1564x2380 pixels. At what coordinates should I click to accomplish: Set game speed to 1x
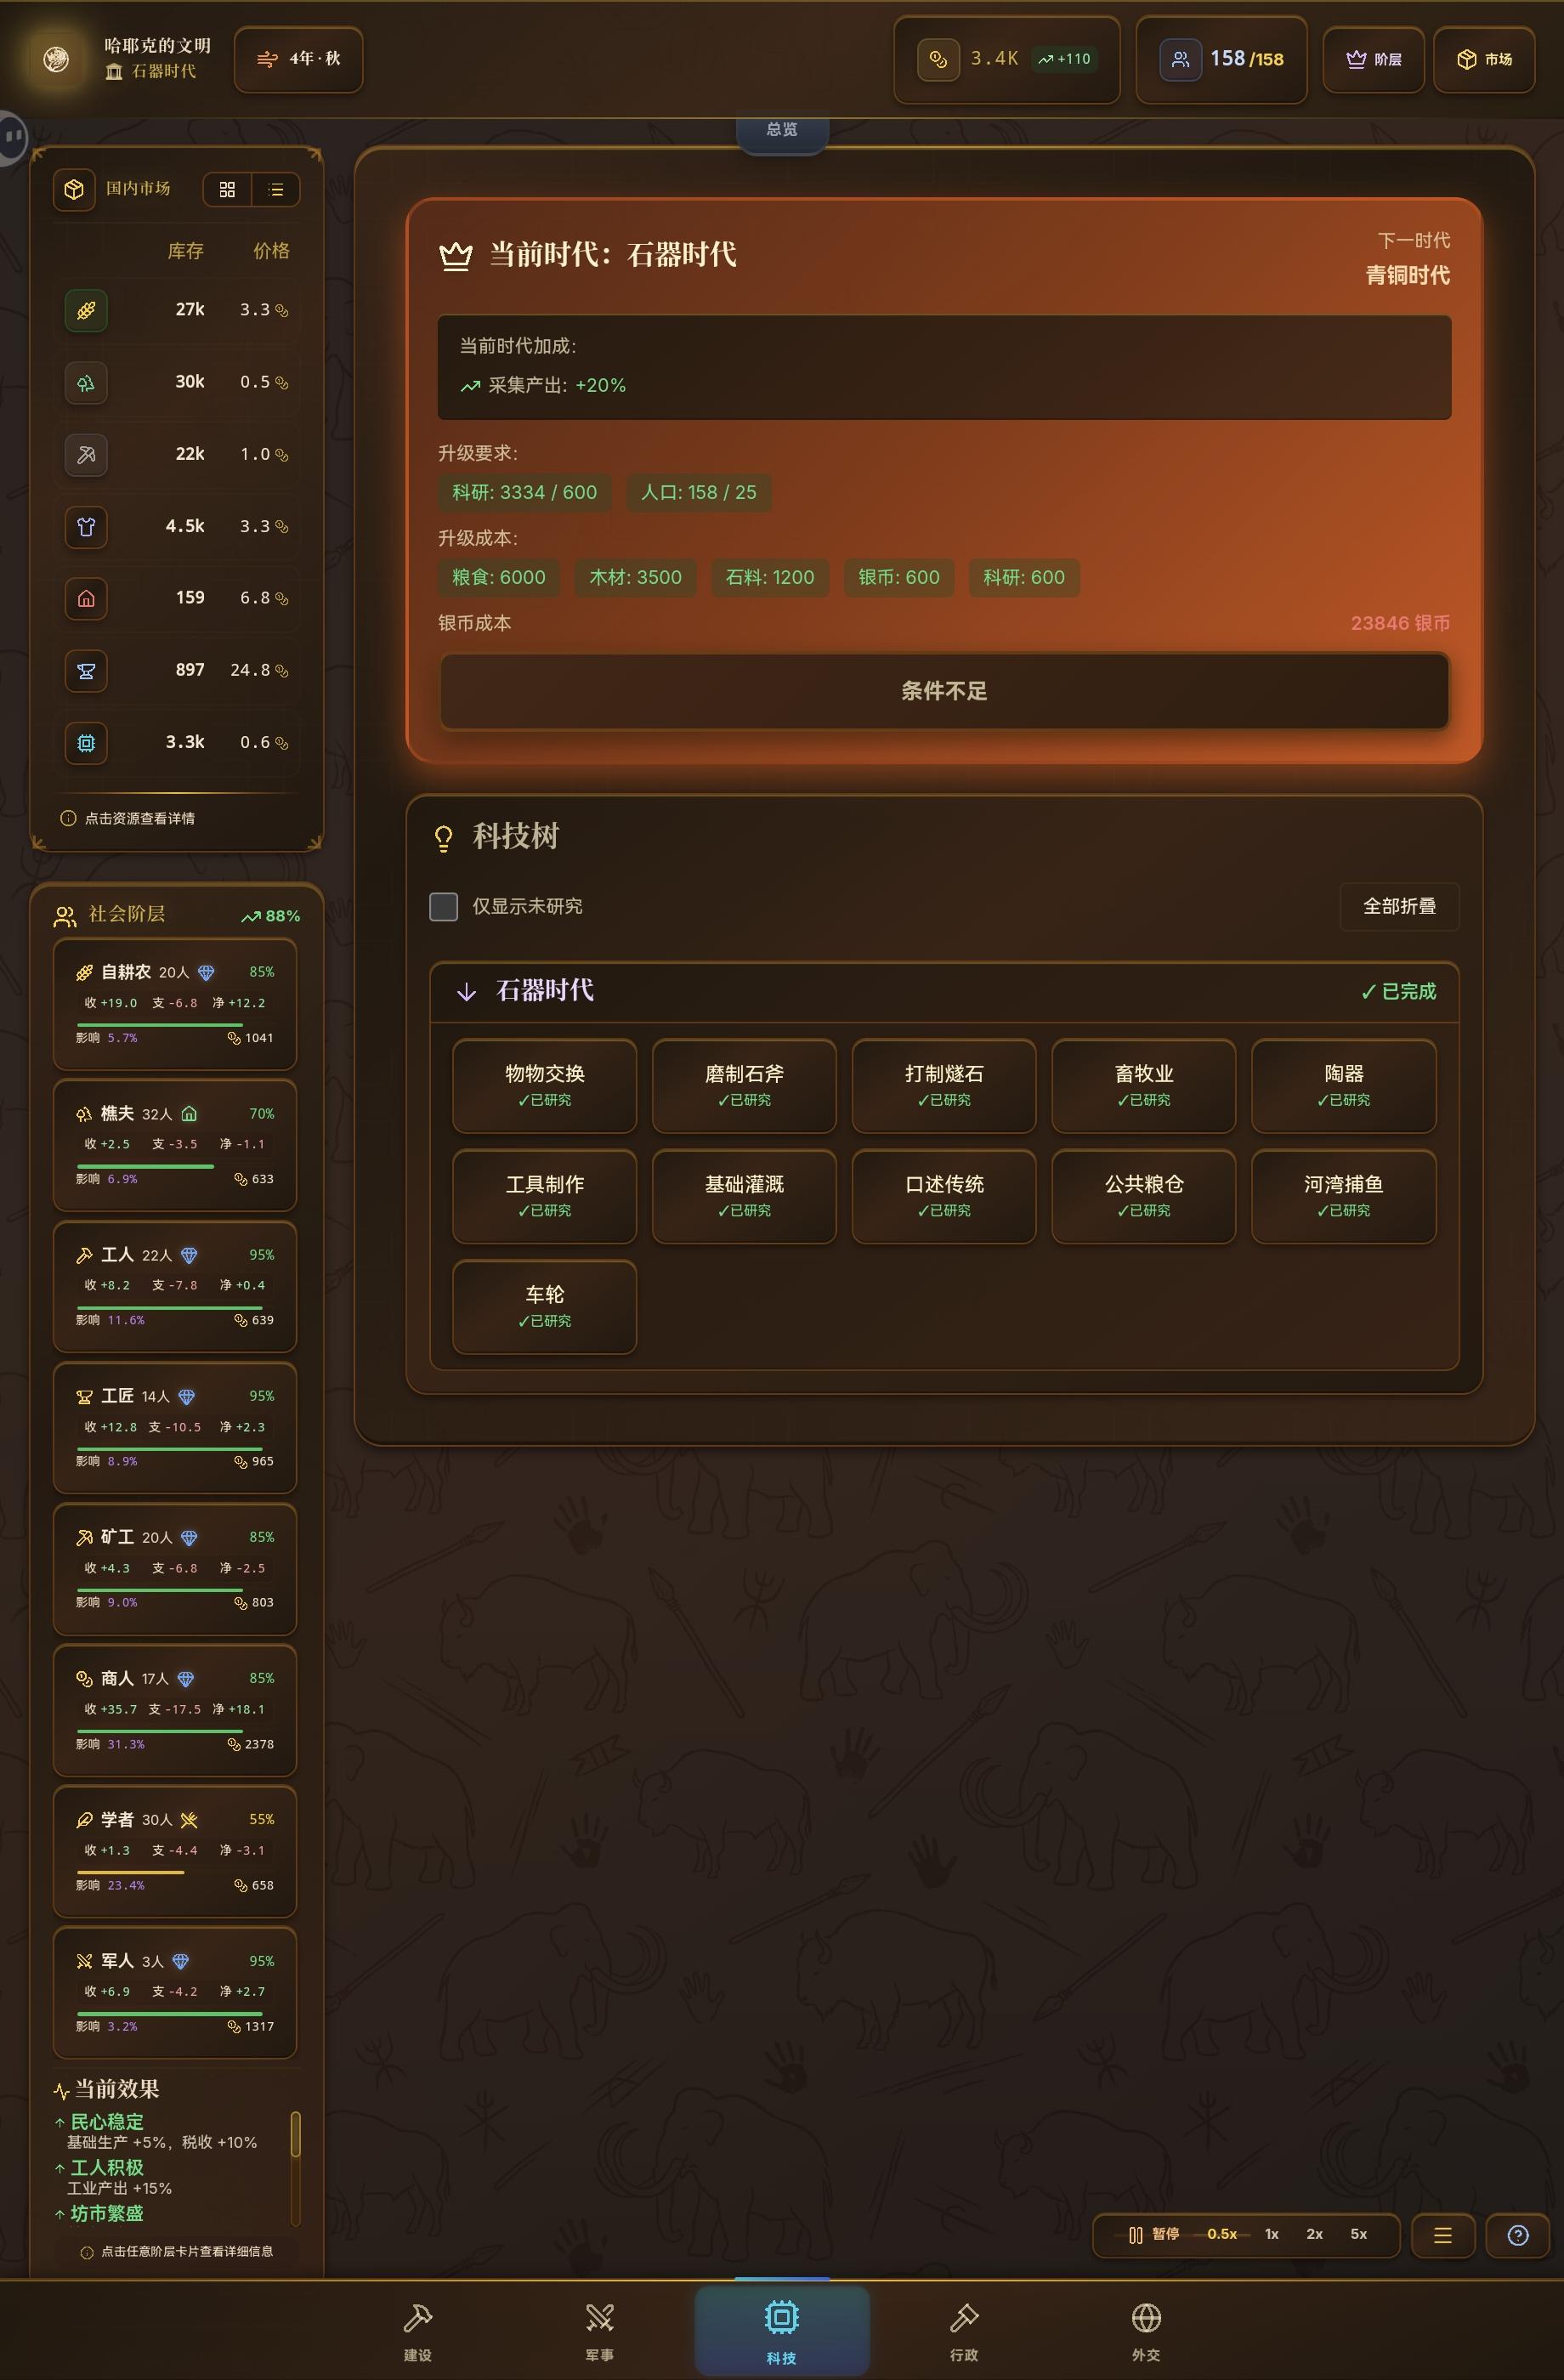(x=1272, y=2234)
